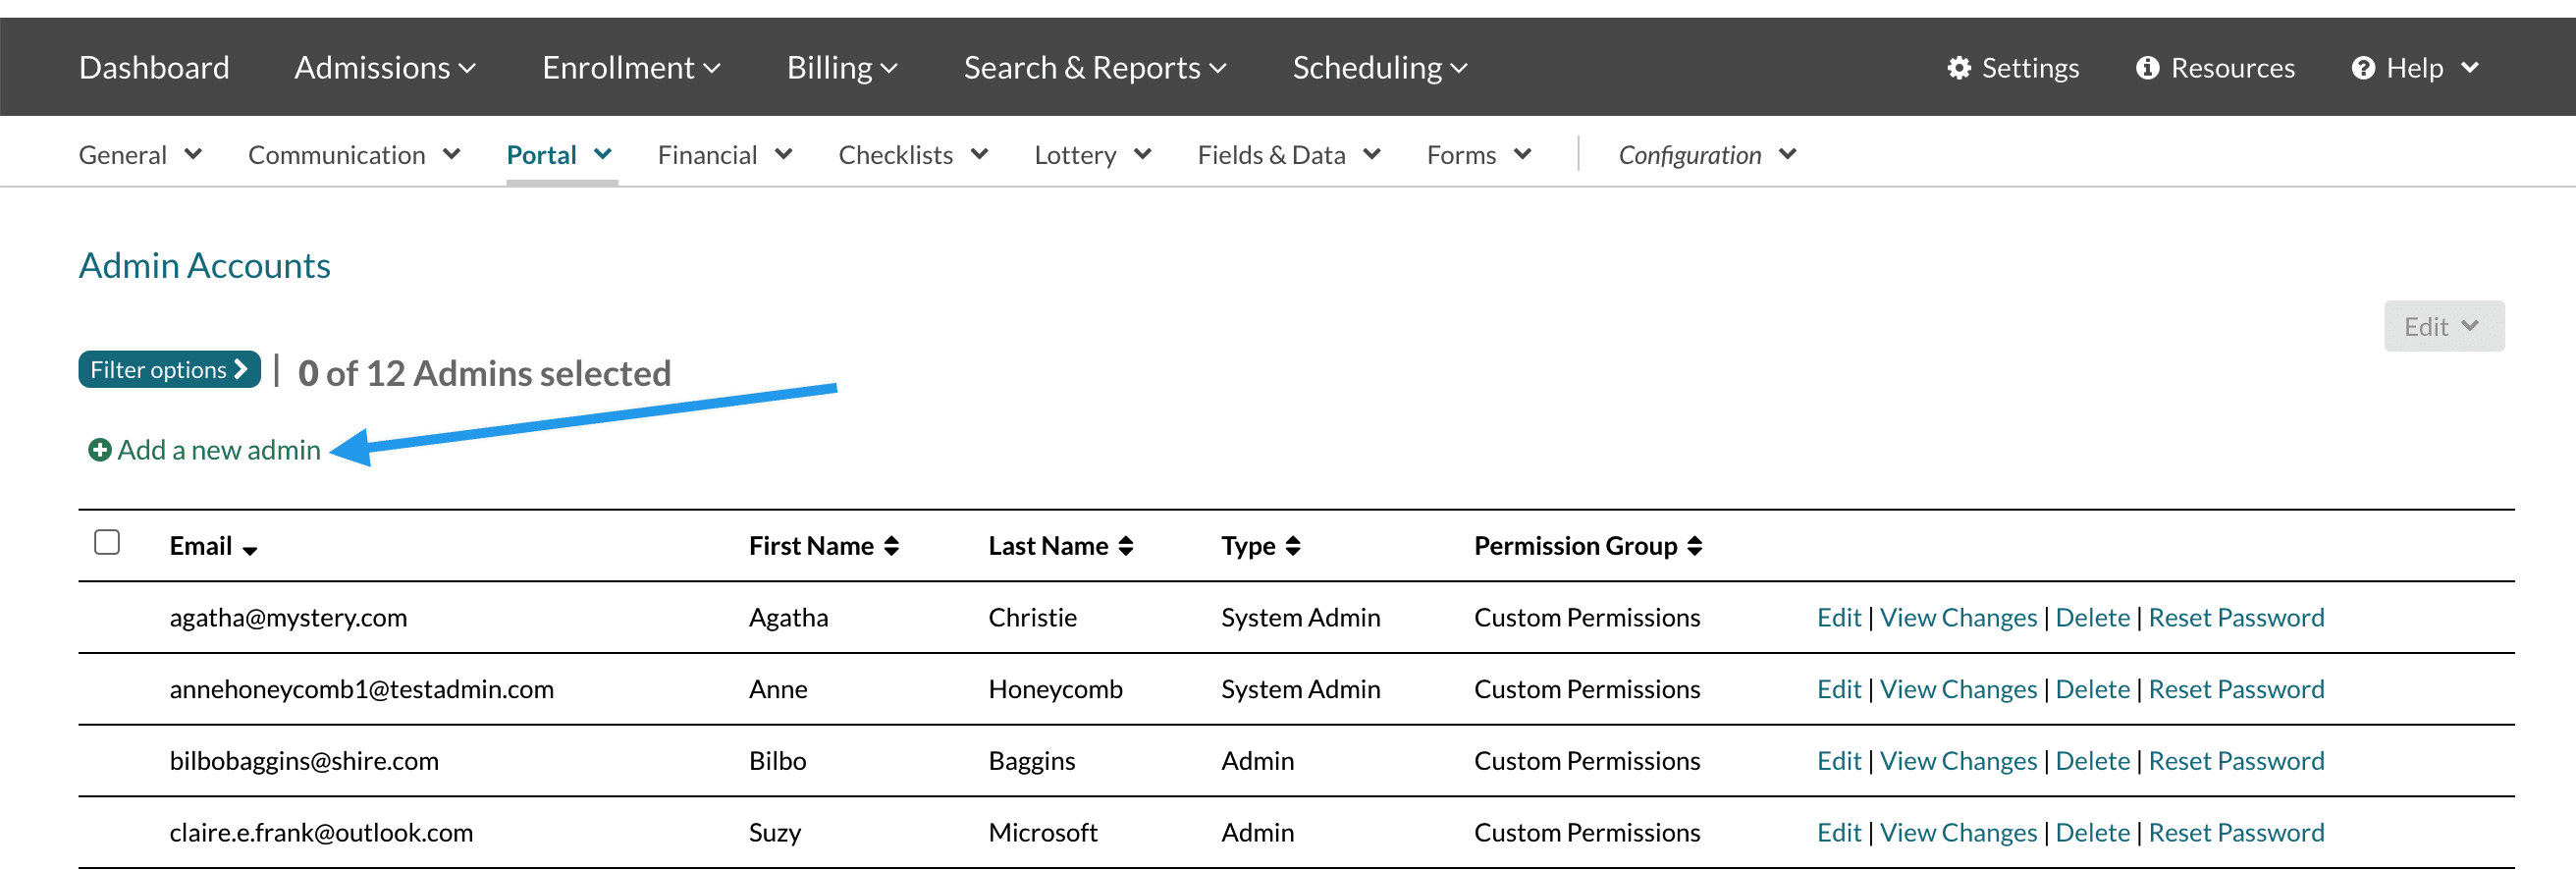Sort by Last Name column arrows
Image resolution: width=2576 pixels, height=870 pixels.
1125,546
